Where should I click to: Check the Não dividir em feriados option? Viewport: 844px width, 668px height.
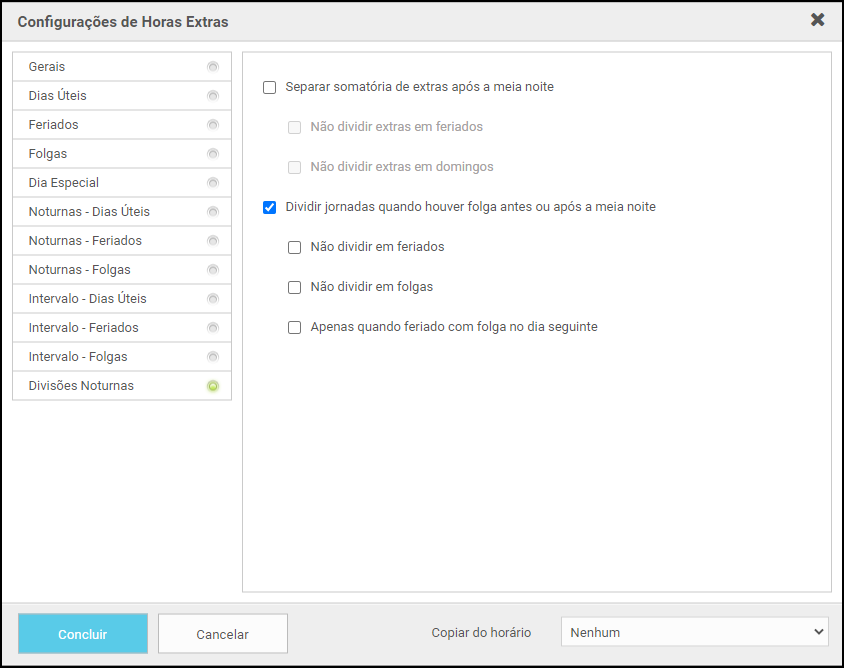pyautogui.click(x=294, y=247)
